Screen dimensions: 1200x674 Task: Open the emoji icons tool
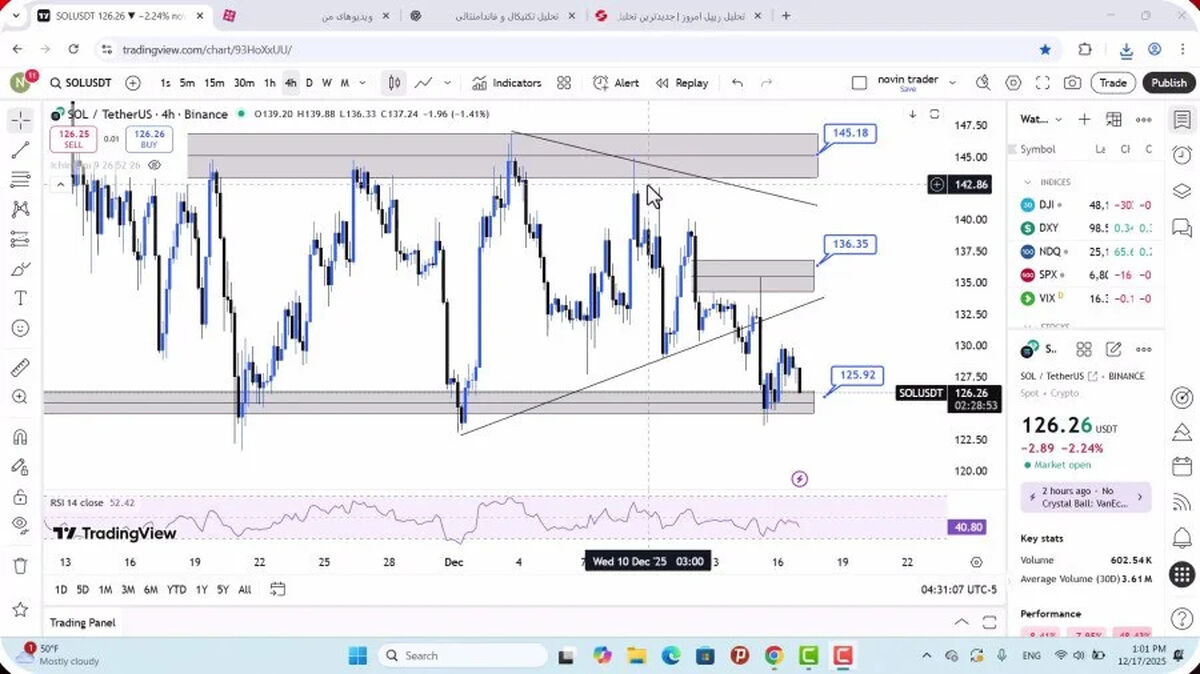point(20,328)
